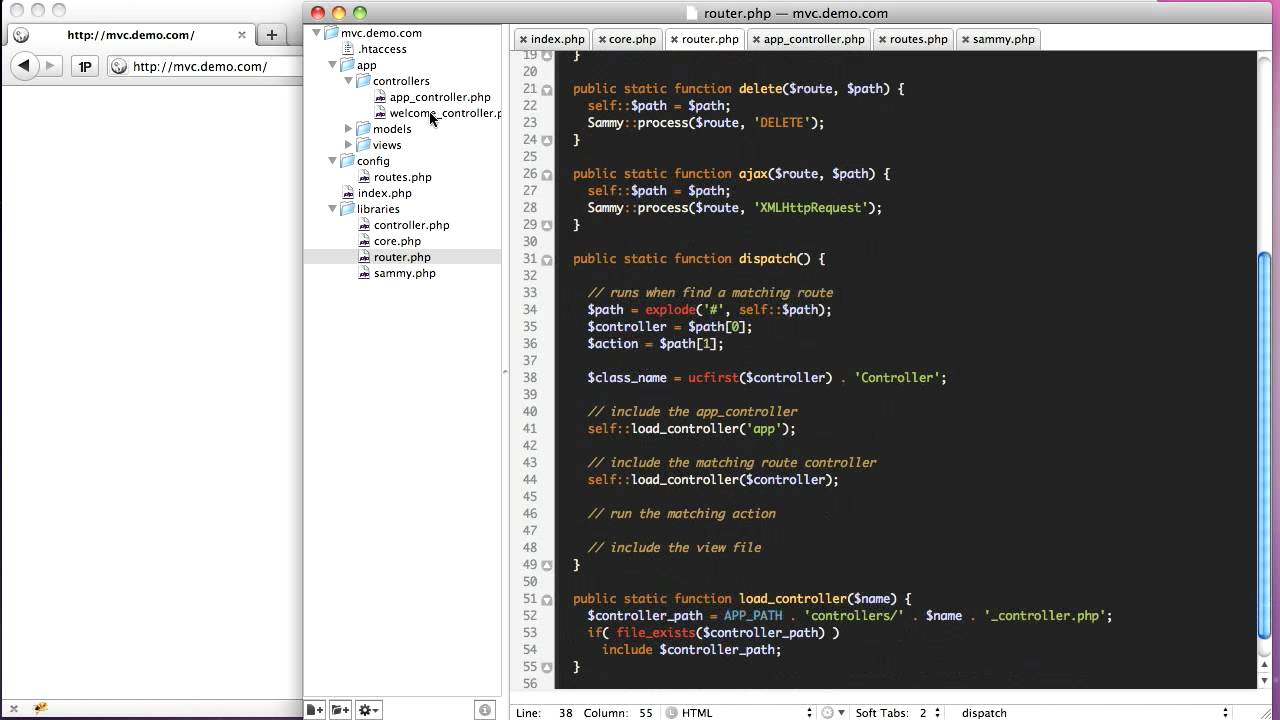
Task: Click the file icon of .htaccess
Action: (348, 49)
